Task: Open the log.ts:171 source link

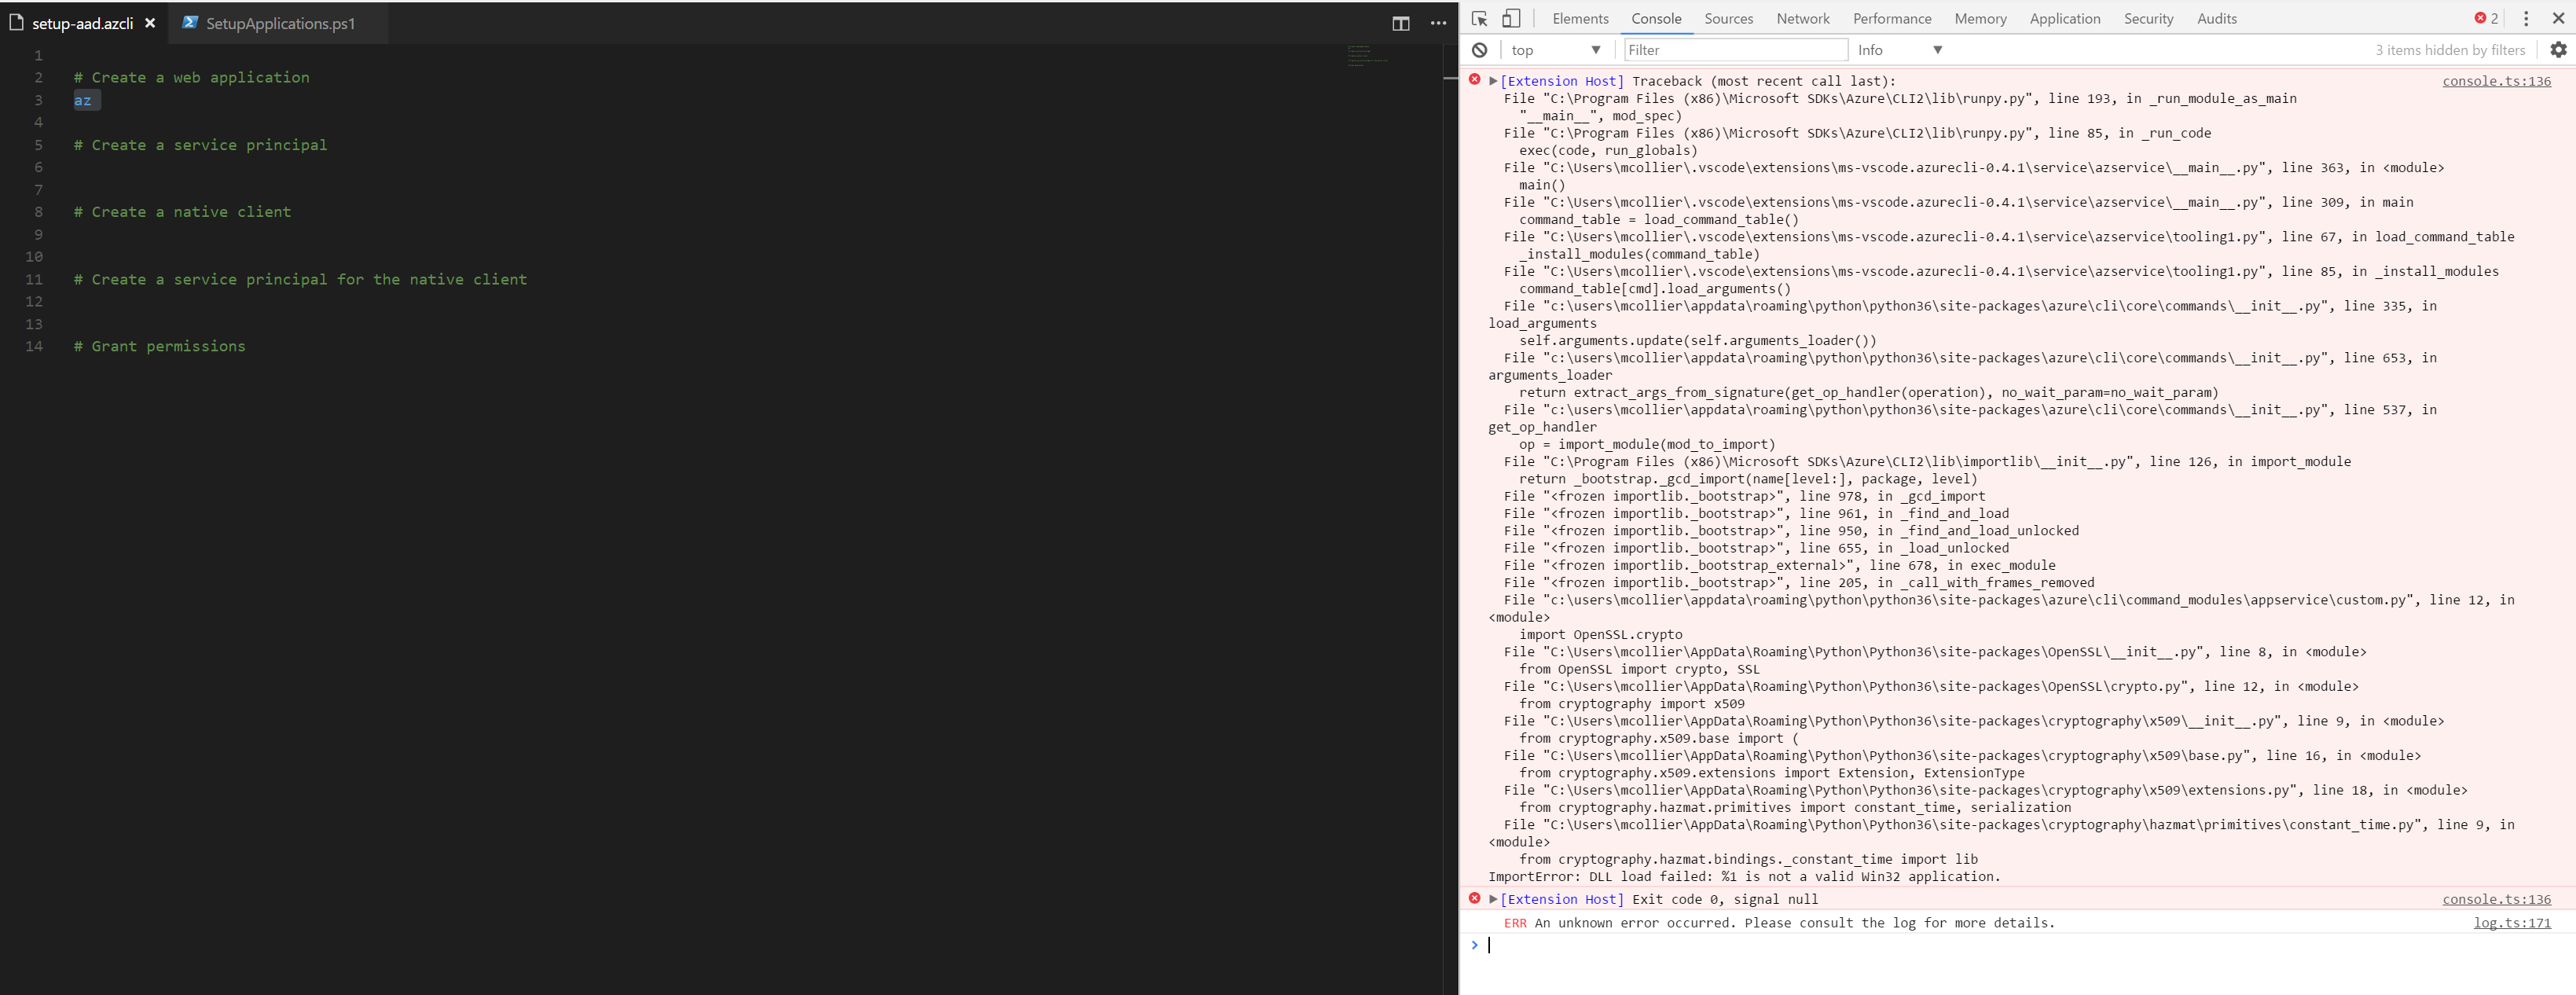Action: click(2511, 923)
